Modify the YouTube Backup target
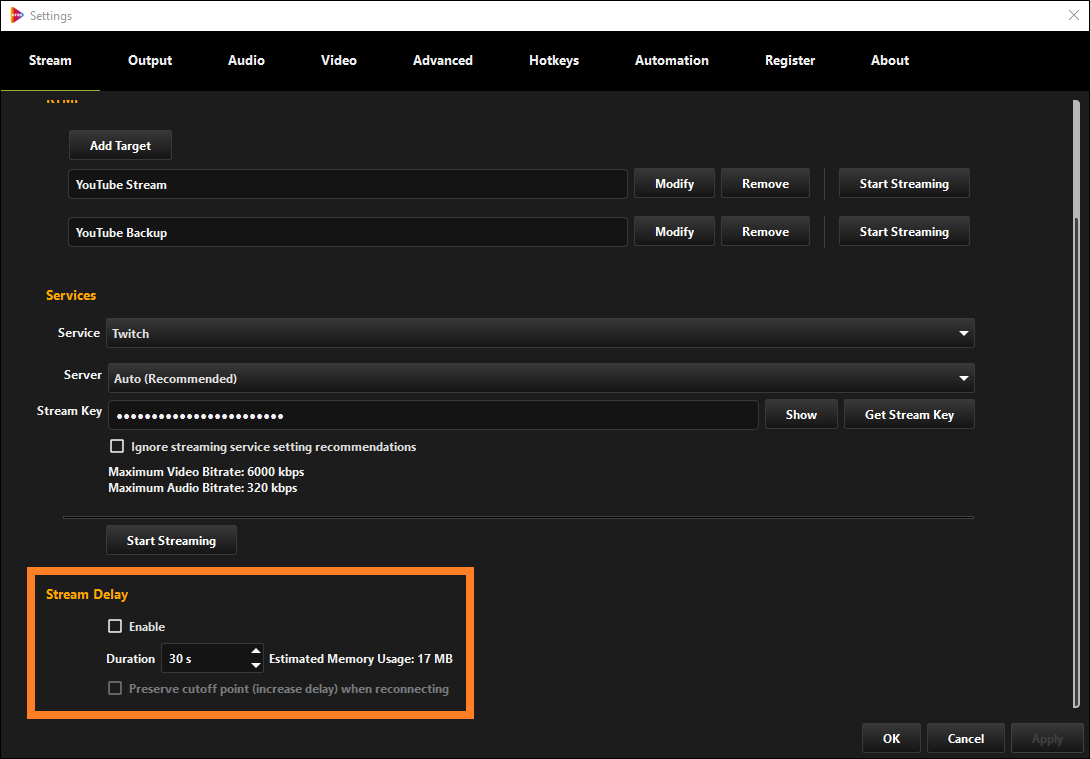 [674, 231]
